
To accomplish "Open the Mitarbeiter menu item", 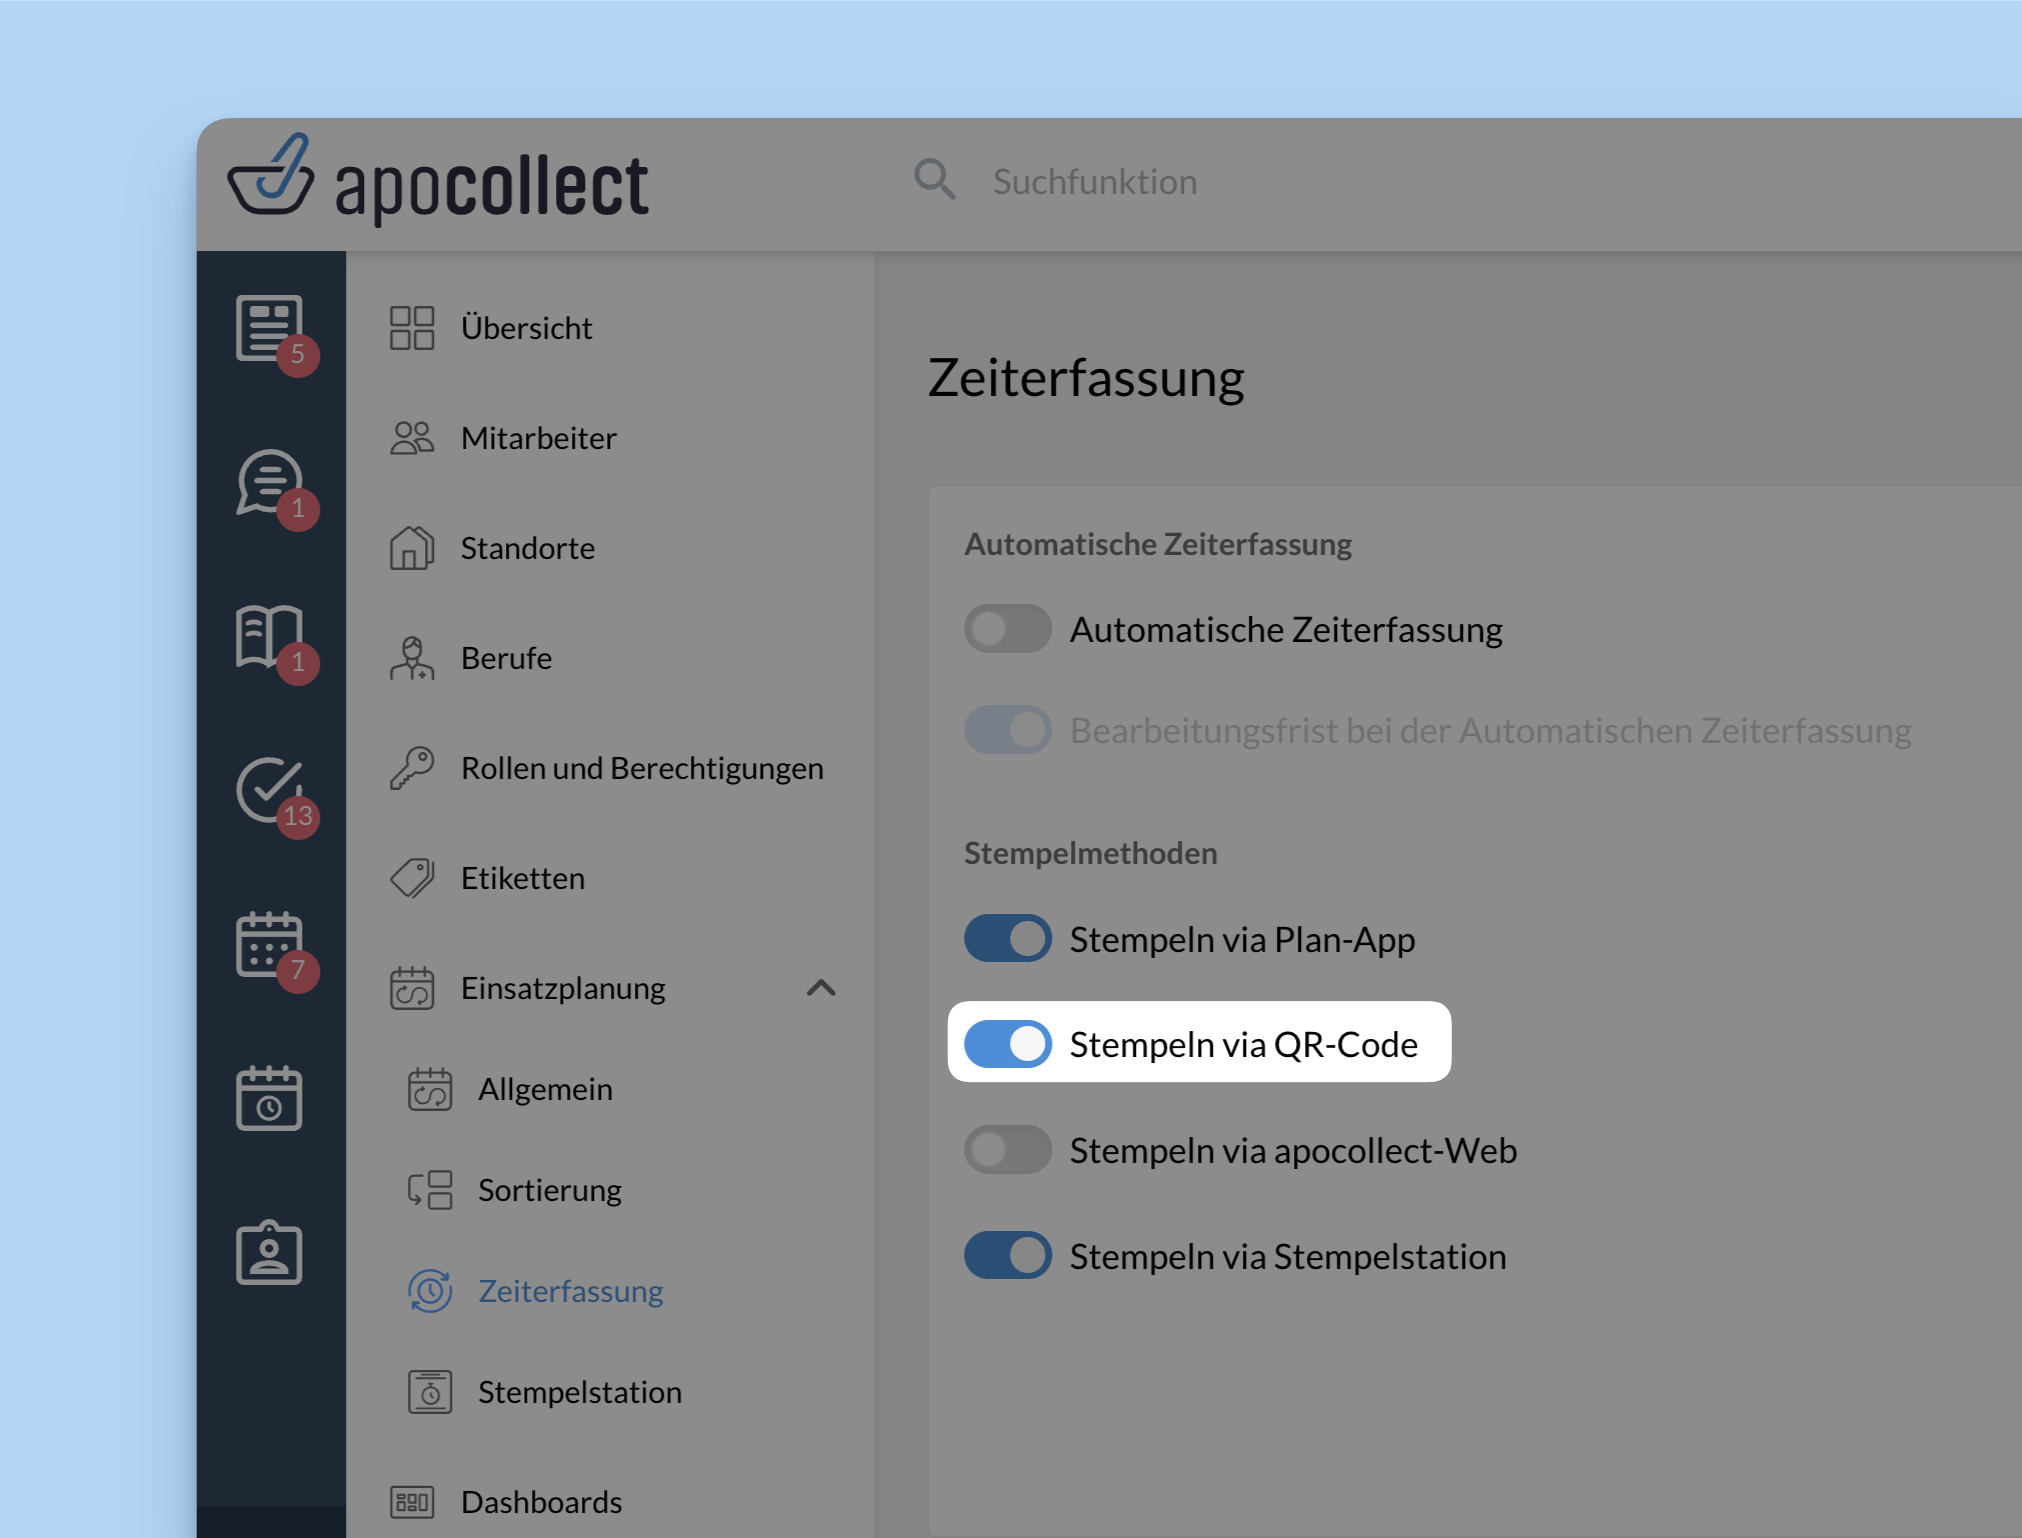I will pos(538,438).
